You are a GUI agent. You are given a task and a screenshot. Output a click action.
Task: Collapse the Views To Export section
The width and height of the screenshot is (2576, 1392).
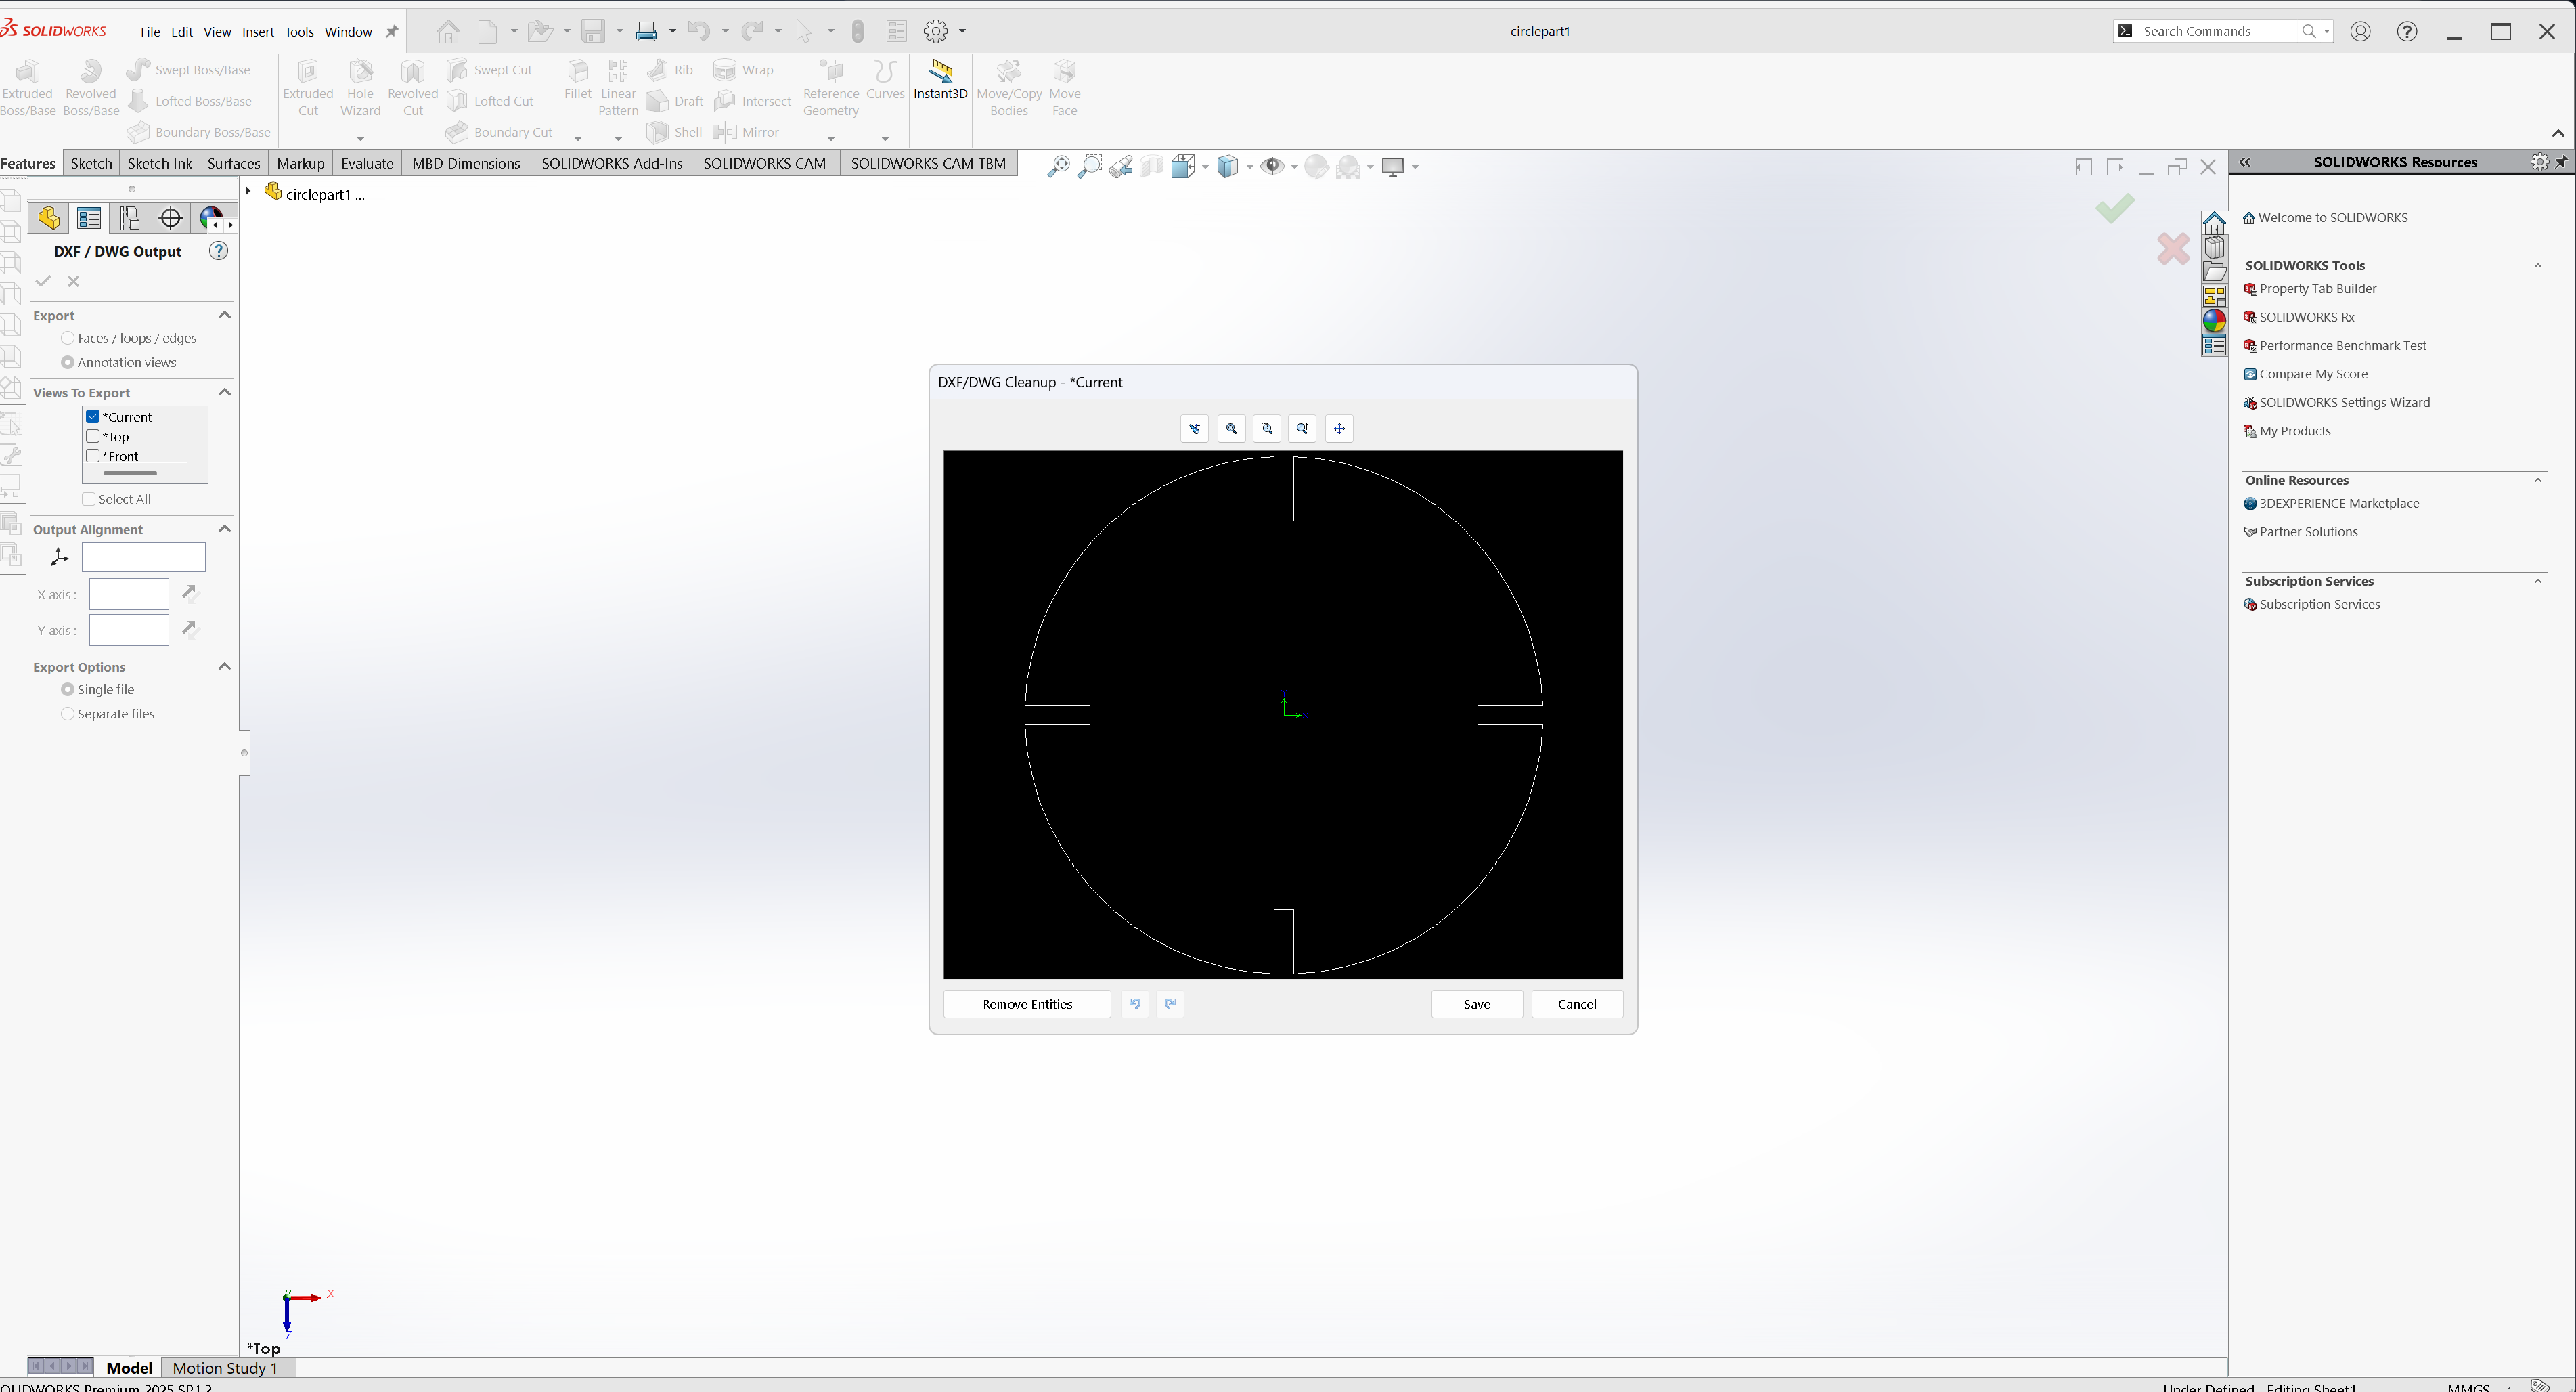[x=224, y=392]
